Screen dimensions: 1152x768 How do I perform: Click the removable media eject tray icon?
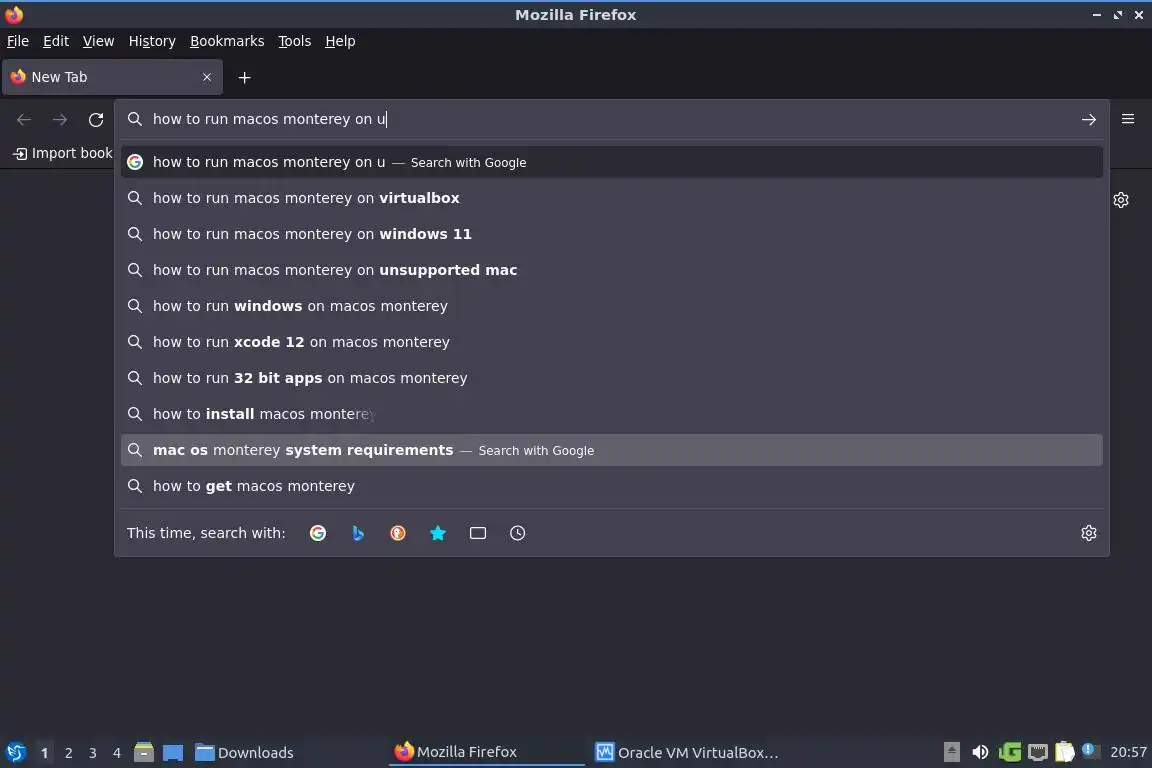tap(951, 752)
